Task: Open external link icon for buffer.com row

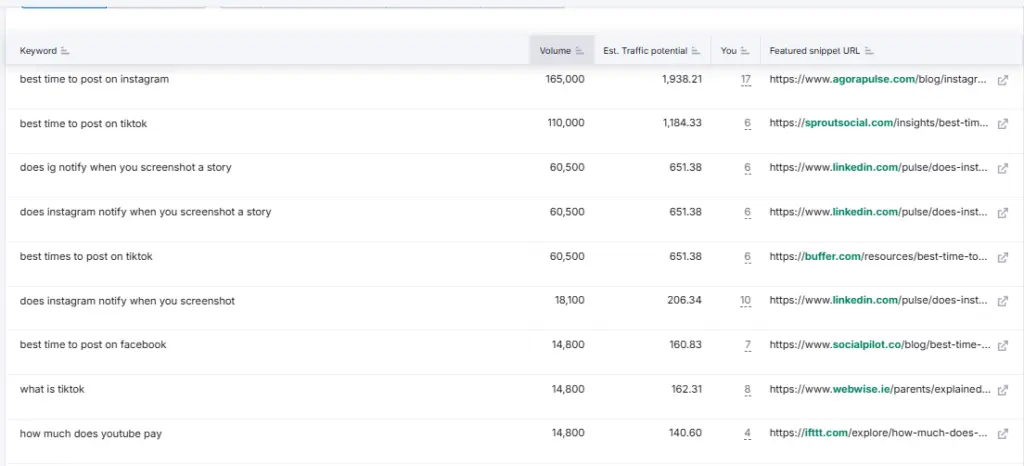Action: coord(1003,257)
